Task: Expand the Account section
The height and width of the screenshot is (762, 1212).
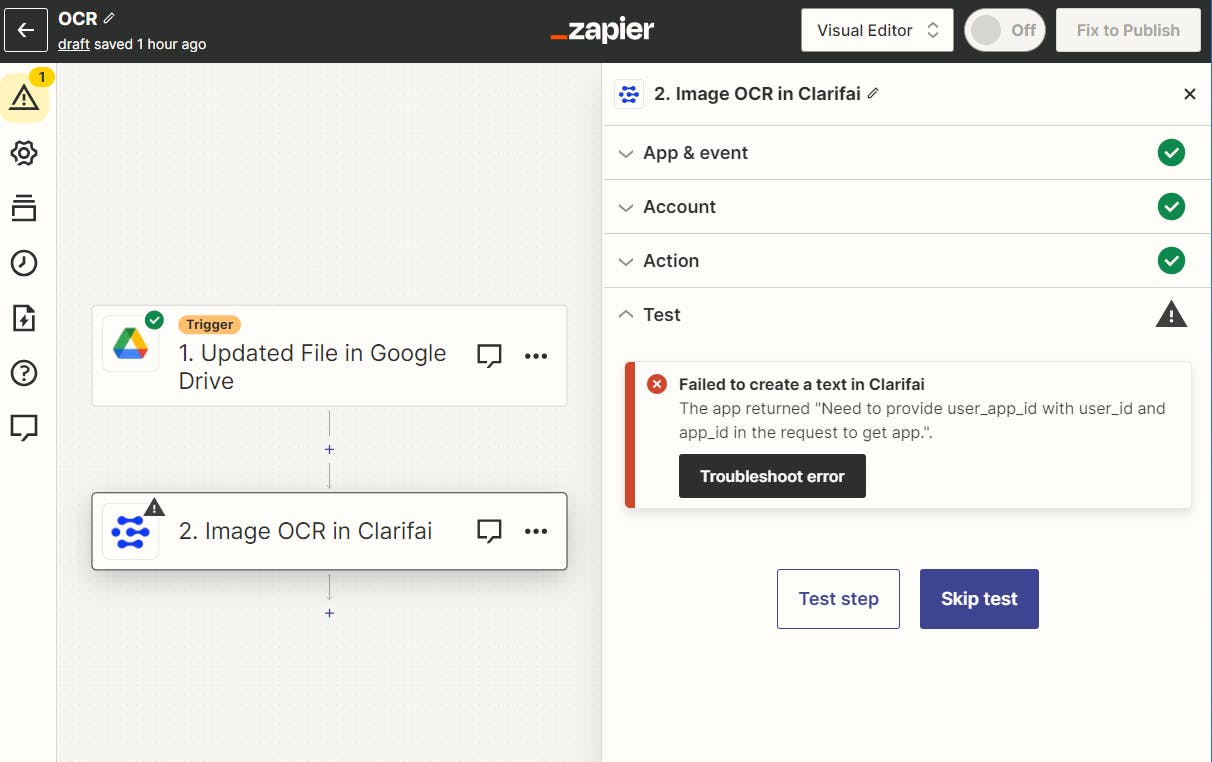Action: (x=680, y=207)
